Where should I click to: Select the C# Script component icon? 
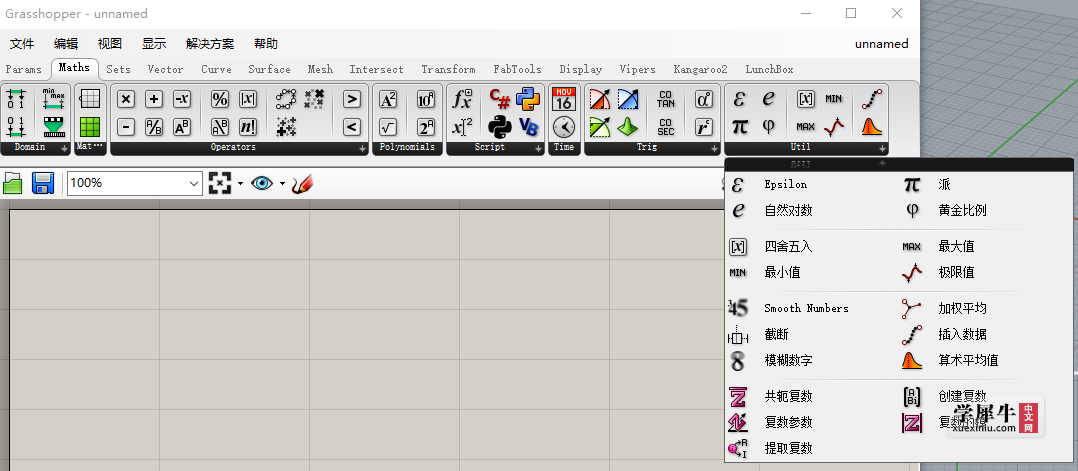click(x=500, y=99)
